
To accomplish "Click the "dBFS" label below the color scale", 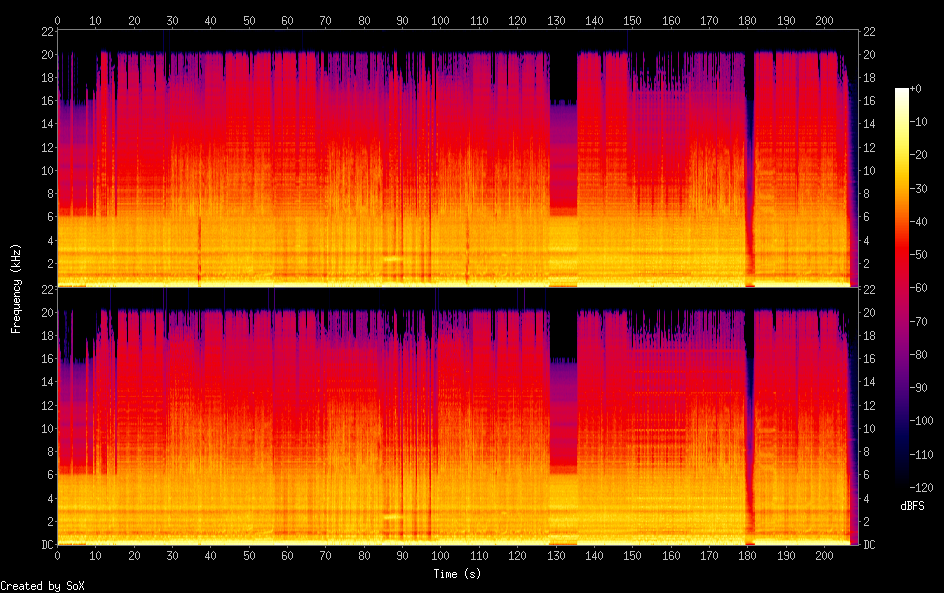I will tap(912, 507).
